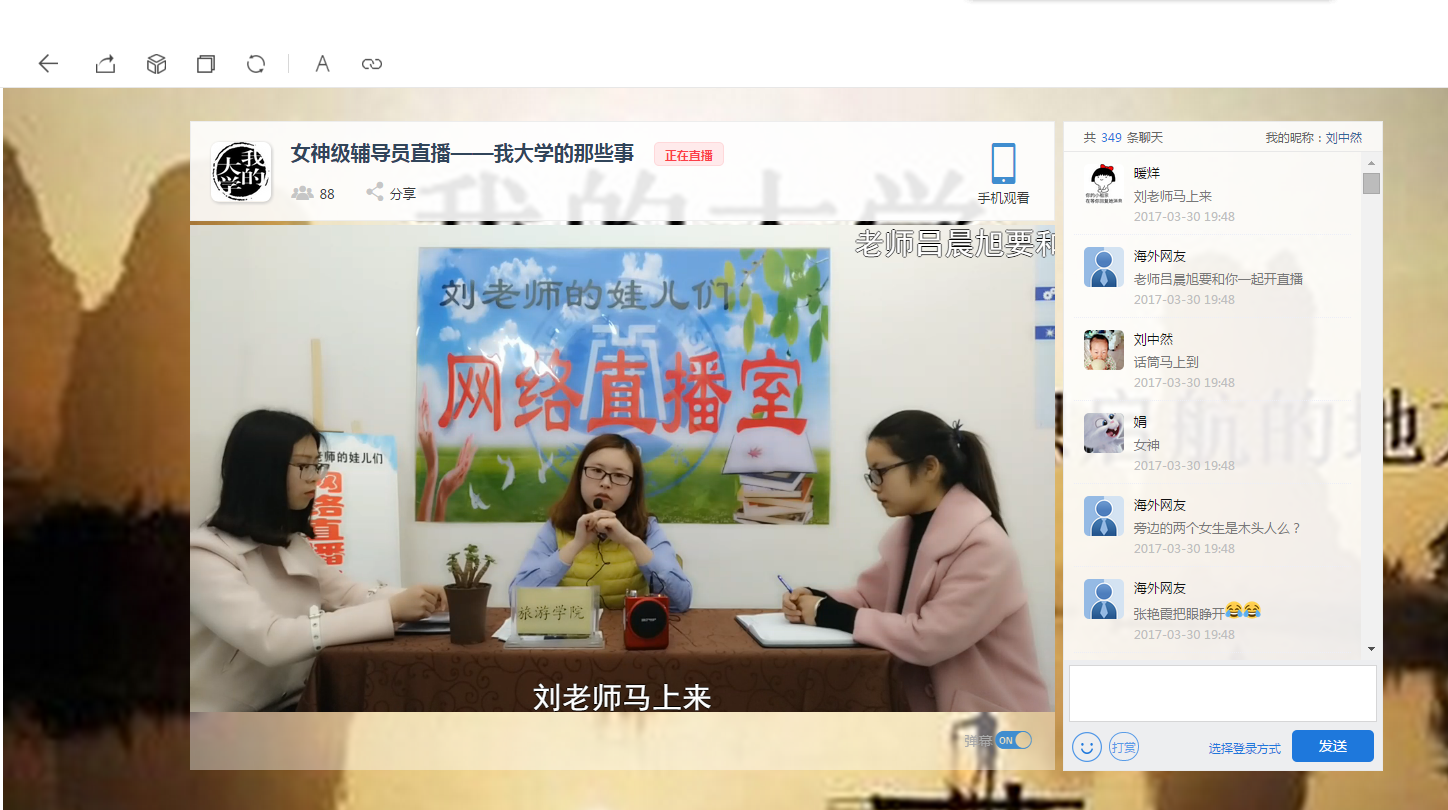Viewport: 1448px width, 810px height.
Task: Refresh the page with the circular arrows icon
Action: click(x=256, y=64)
